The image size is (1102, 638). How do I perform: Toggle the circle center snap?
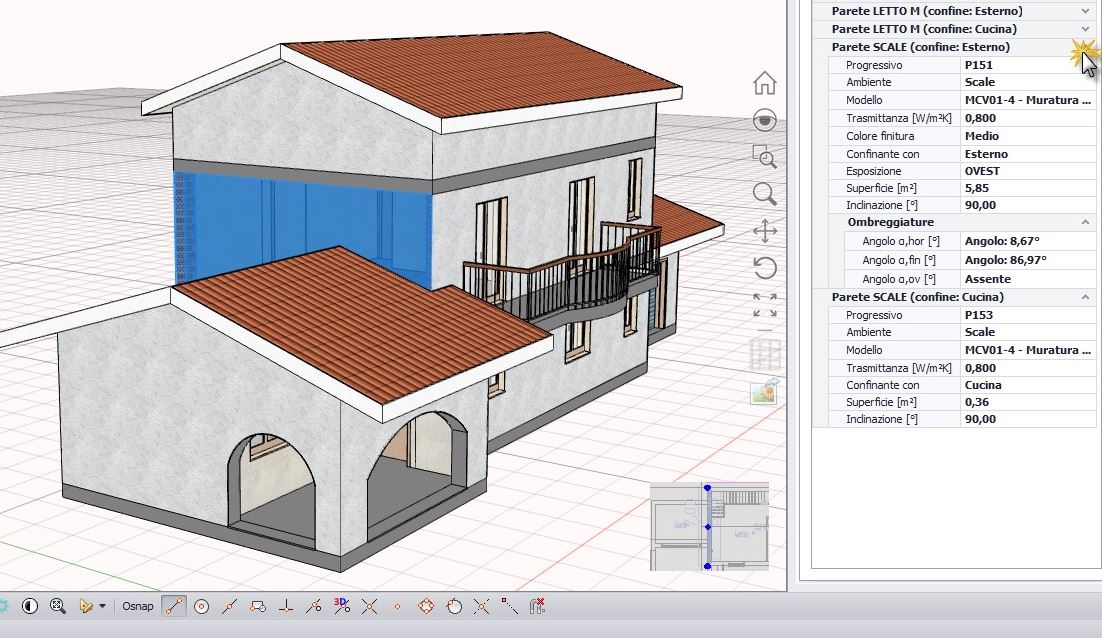(201, 606)
